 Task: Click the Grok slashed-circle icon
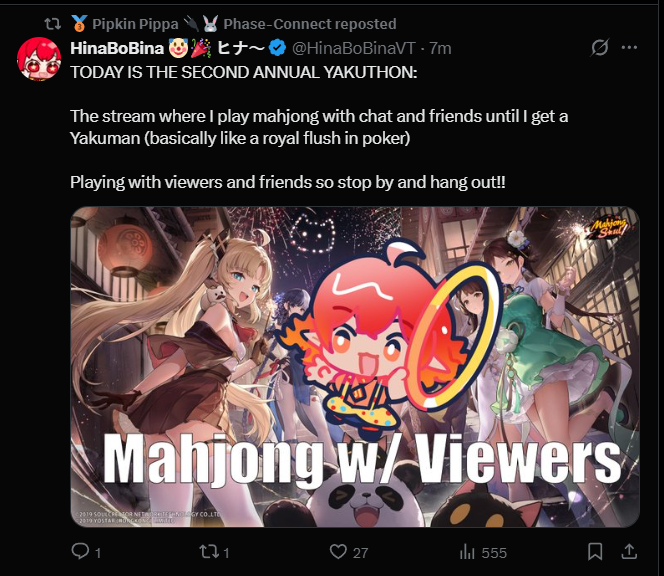tap(600, 47)
